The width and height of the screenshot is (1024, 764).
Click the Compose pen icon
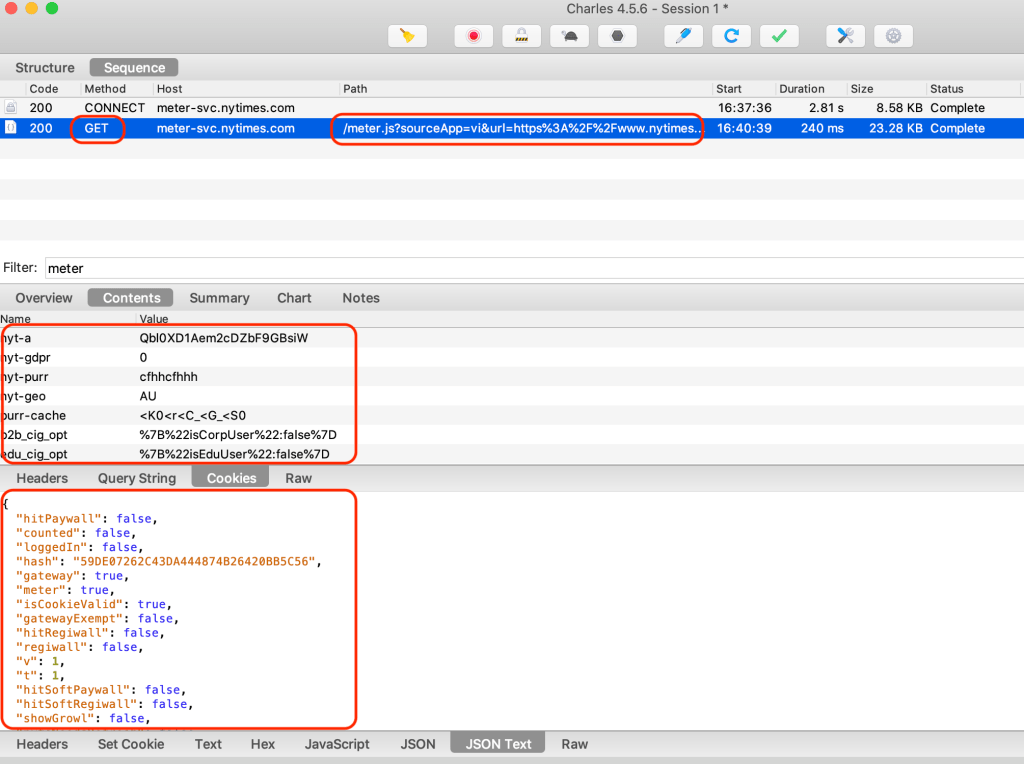point(683,36)
